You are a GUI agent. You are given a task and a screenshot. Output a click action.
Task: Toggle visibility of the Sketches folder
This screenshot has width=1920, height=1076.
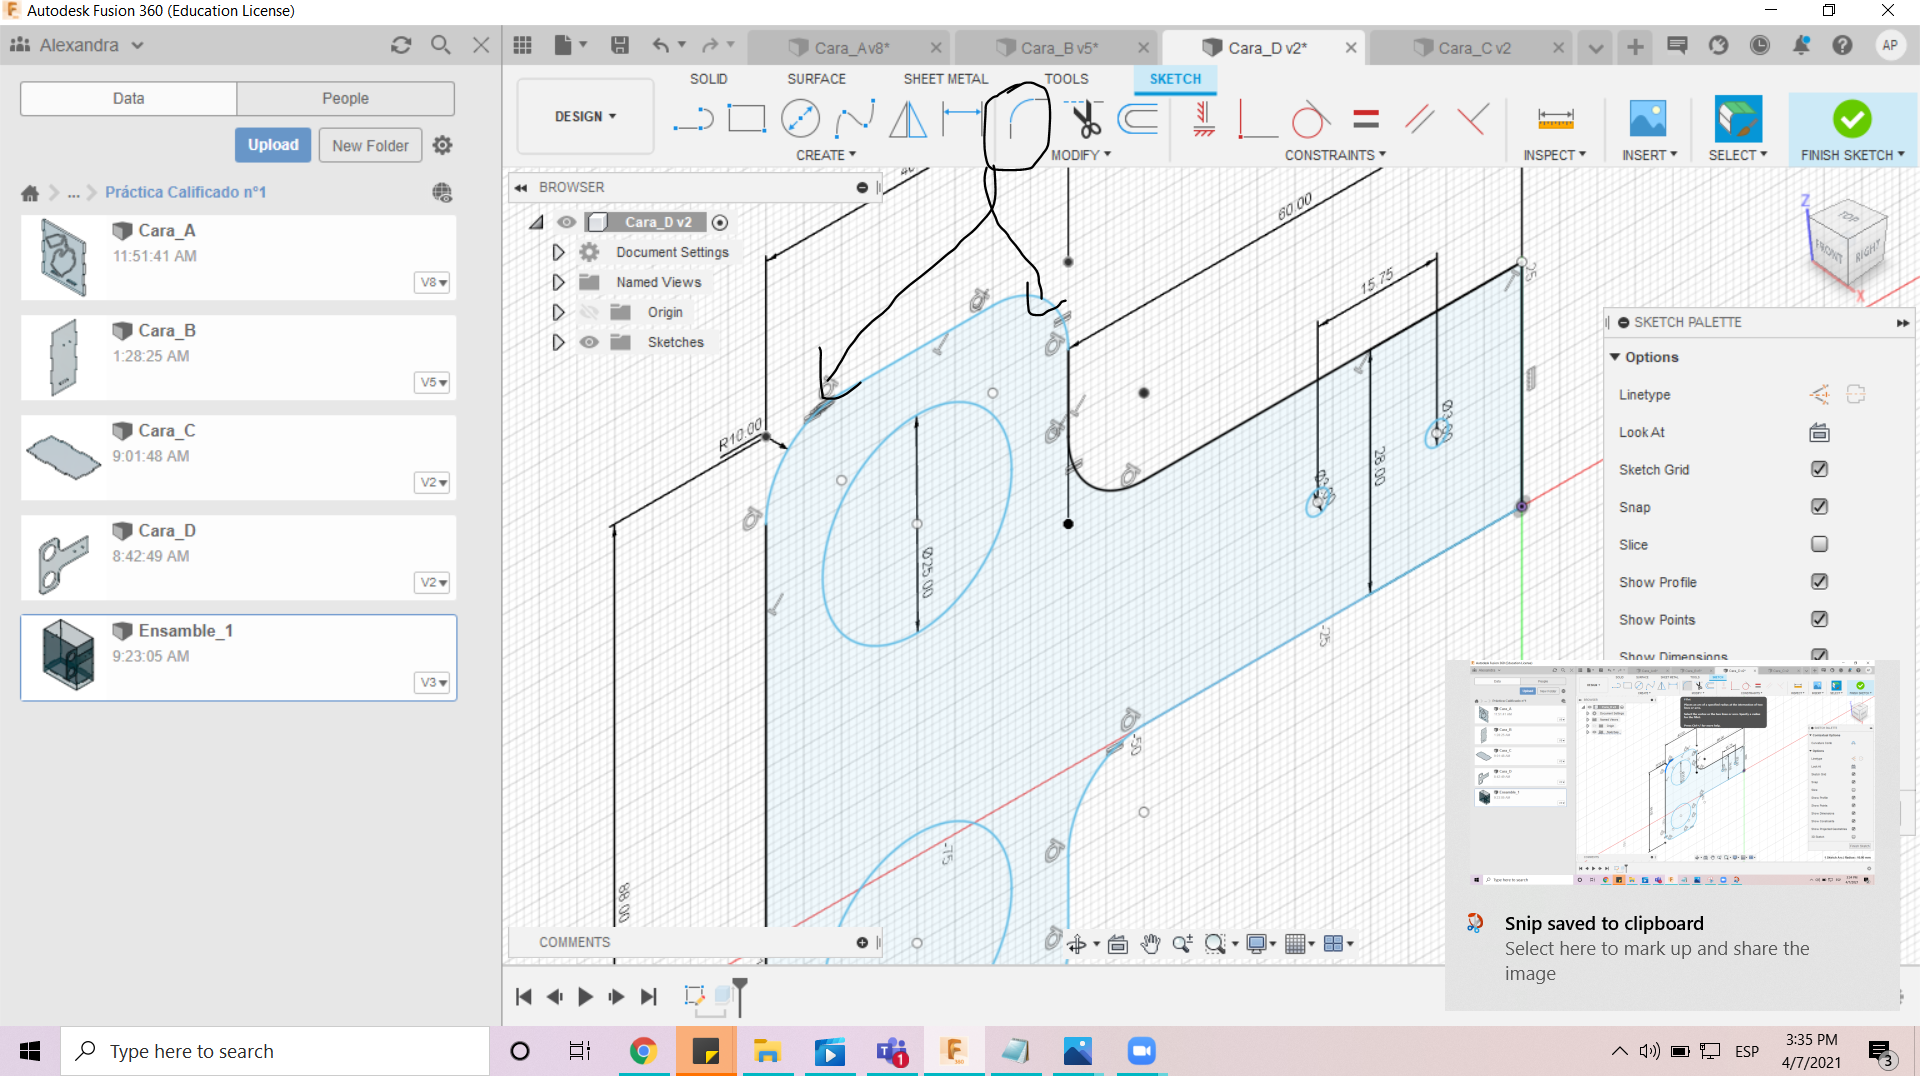tap(589, 342)
